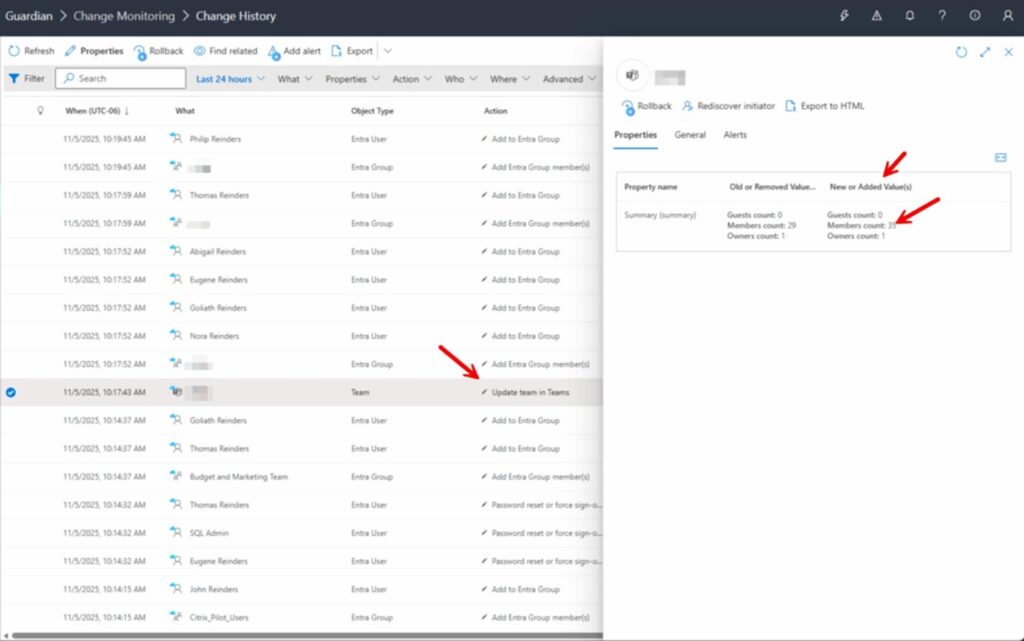The image size is (1024, 641).
Task: Select the Nora Reinders row
Action: pyautogui.click(x=302, y=336)
